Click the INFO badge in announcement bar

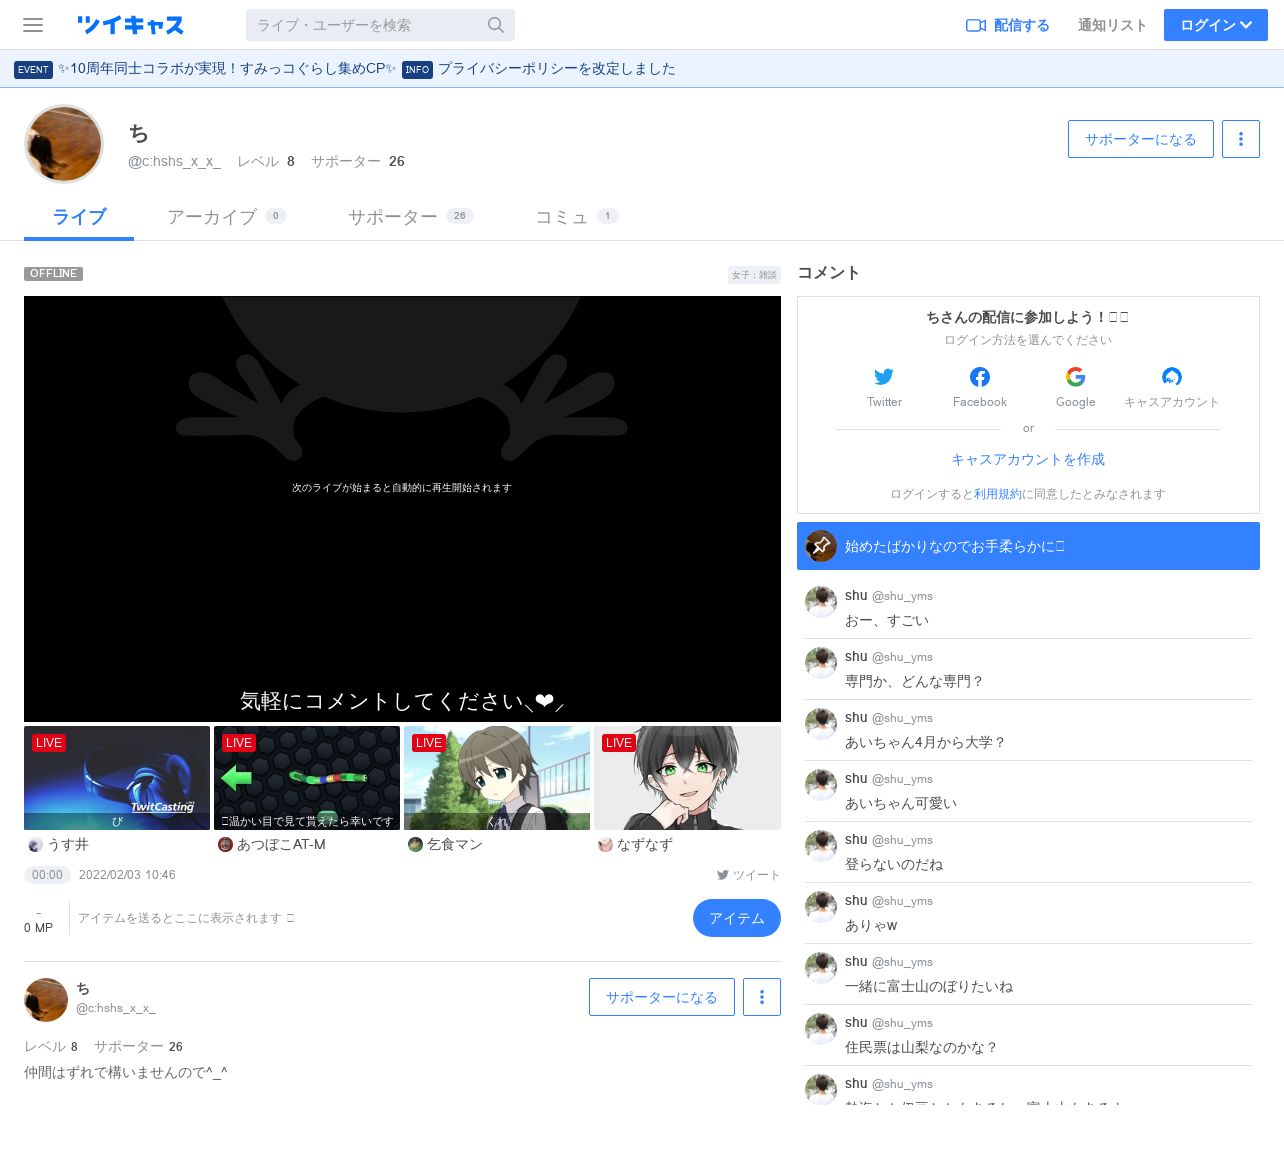coord(417,69)
